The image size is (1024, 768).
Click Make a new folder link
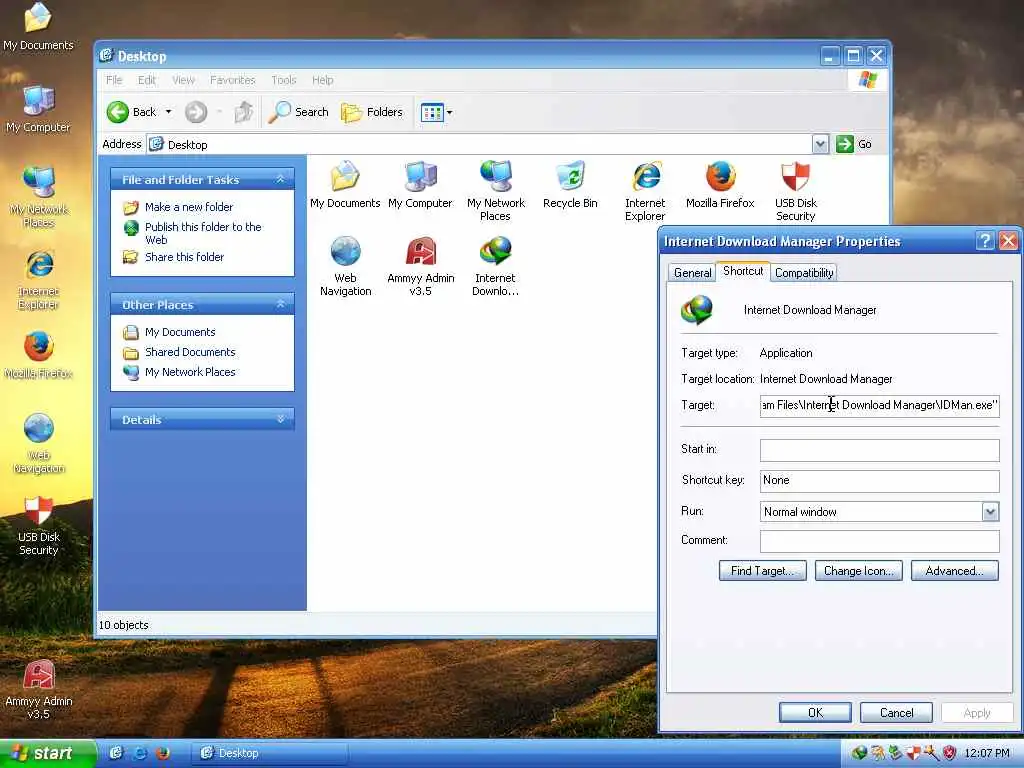pyautogui.click(x=189, y=207)
